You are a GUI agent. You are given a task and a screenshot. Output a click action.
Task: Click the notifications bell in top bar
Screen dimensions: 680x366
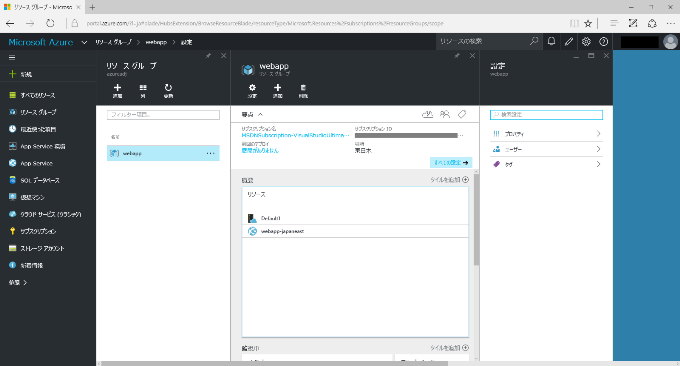tap(551, 42)
